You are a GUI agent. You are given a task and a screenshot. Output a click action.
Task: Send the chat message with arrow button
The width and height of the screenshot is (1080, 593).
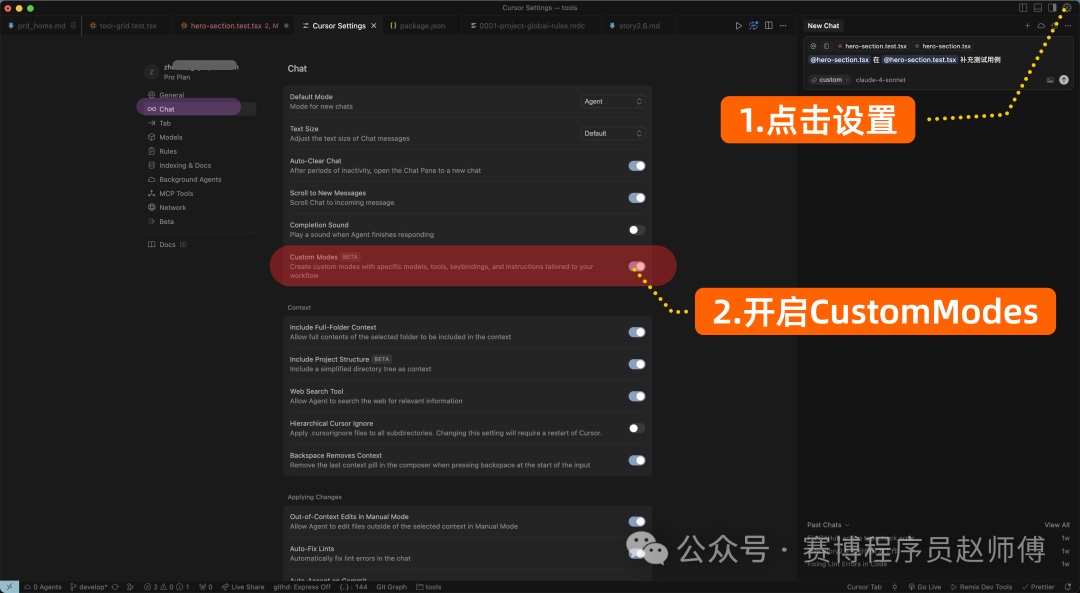1063,80
